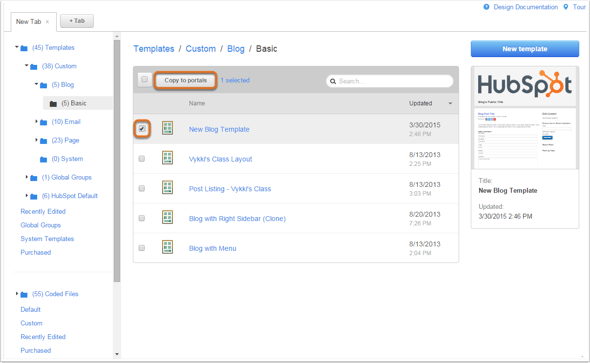The width and height of the screenshot is (590, 363).
Task: Click the template icon for Vykki's Class Layout
Action: pos(167,158)
